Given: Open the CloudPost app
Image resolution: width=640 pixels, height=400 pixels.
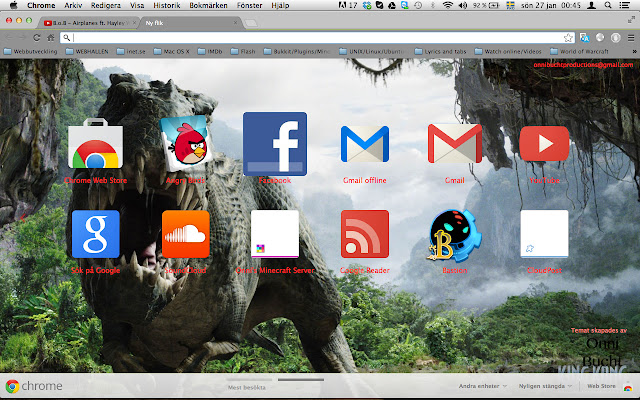Looking at the screenshot, I should coord(544,234).
